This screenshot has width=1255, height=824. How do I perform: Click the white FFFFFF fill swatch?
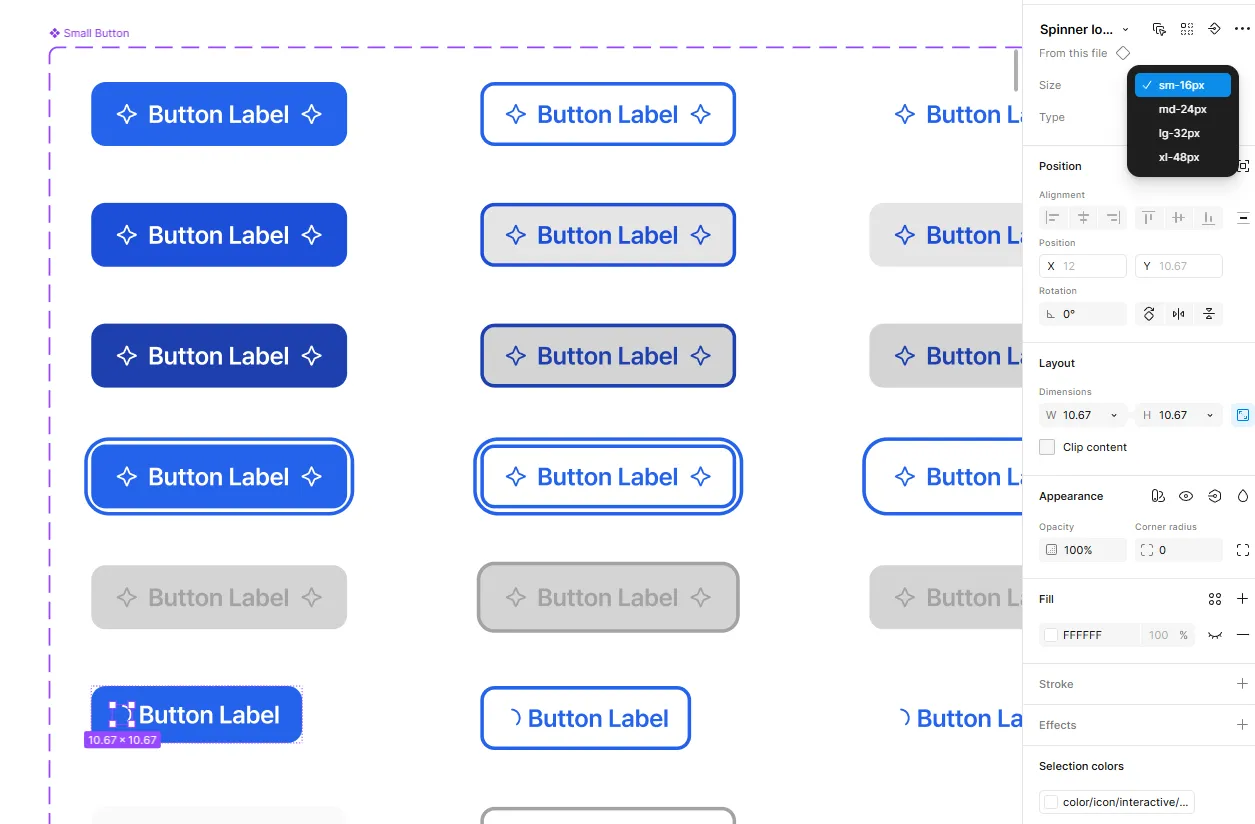click(1051, 635)
